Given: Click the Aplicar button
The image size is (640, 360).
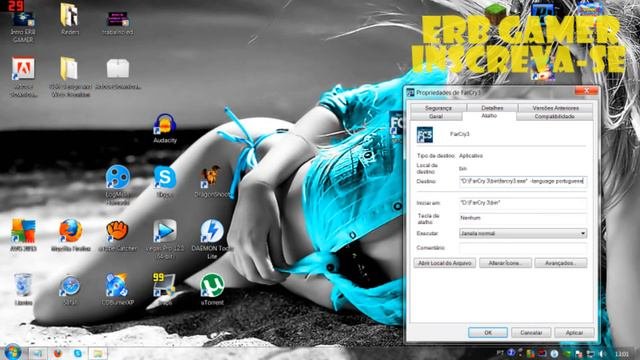Looking at the screenshot, I should 574,333.
